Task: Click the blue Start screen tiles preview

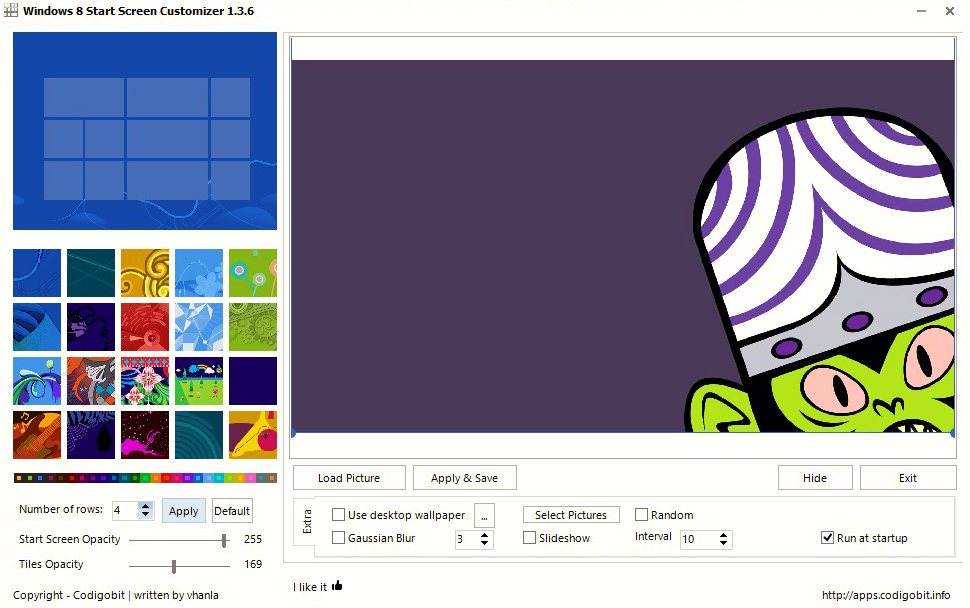Action: pyautogui.click(x=145, y=131)
